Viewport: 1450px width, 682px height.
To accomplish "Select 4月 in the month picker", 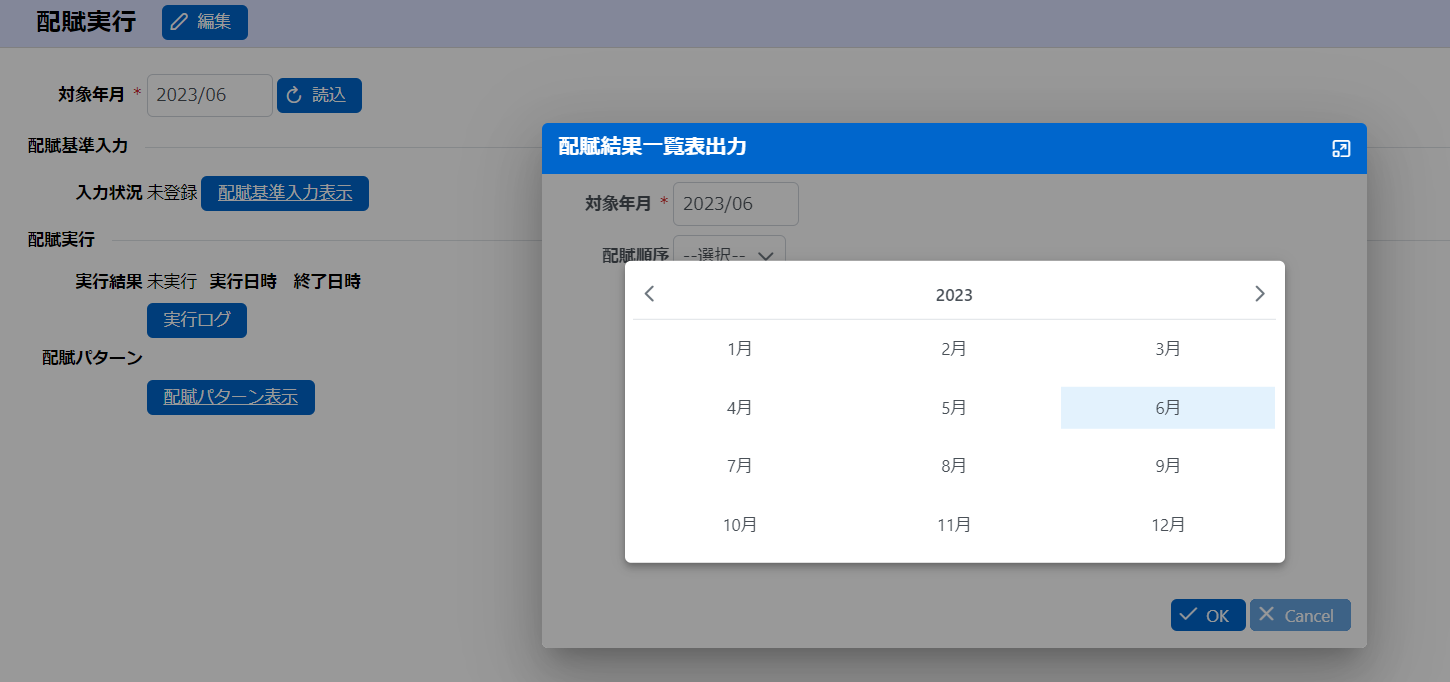I will [740, 408].
